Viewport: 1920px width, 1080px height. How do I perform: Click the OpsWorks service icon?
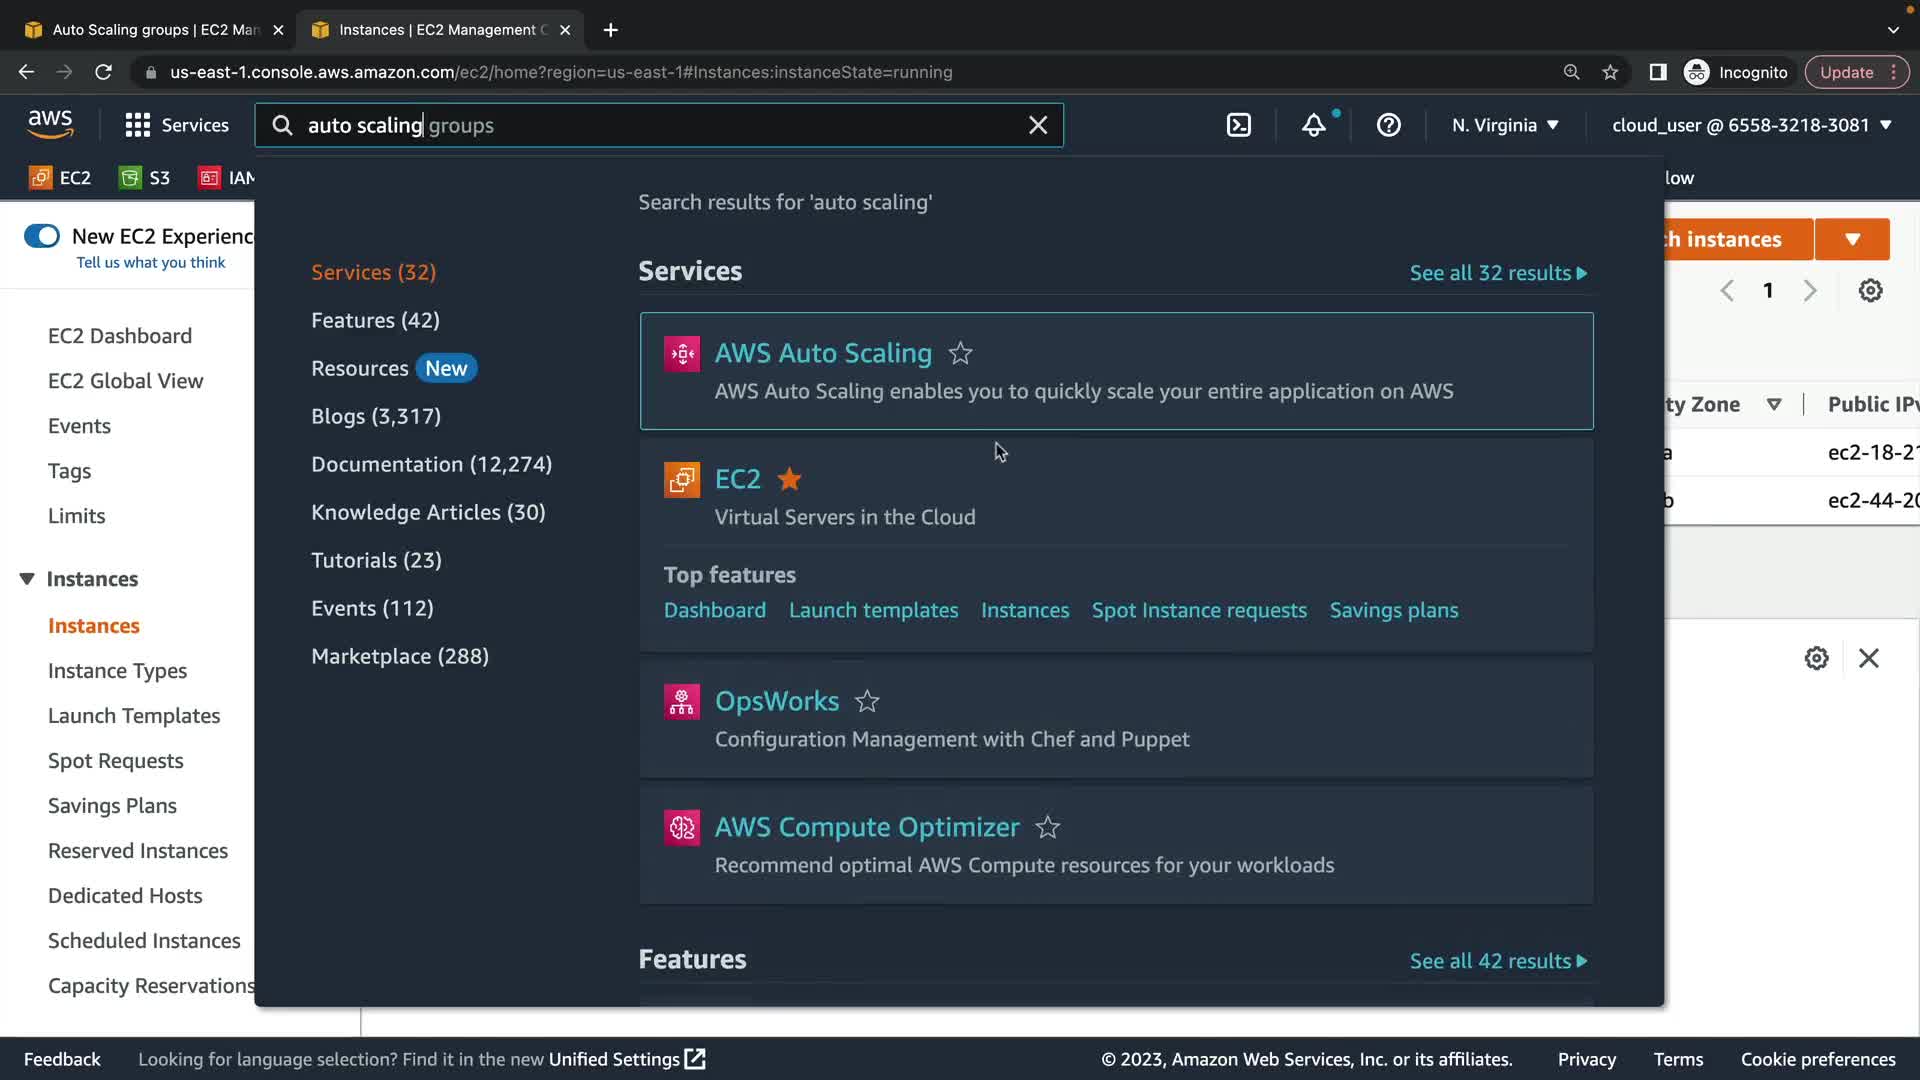(x=682, y=702)
